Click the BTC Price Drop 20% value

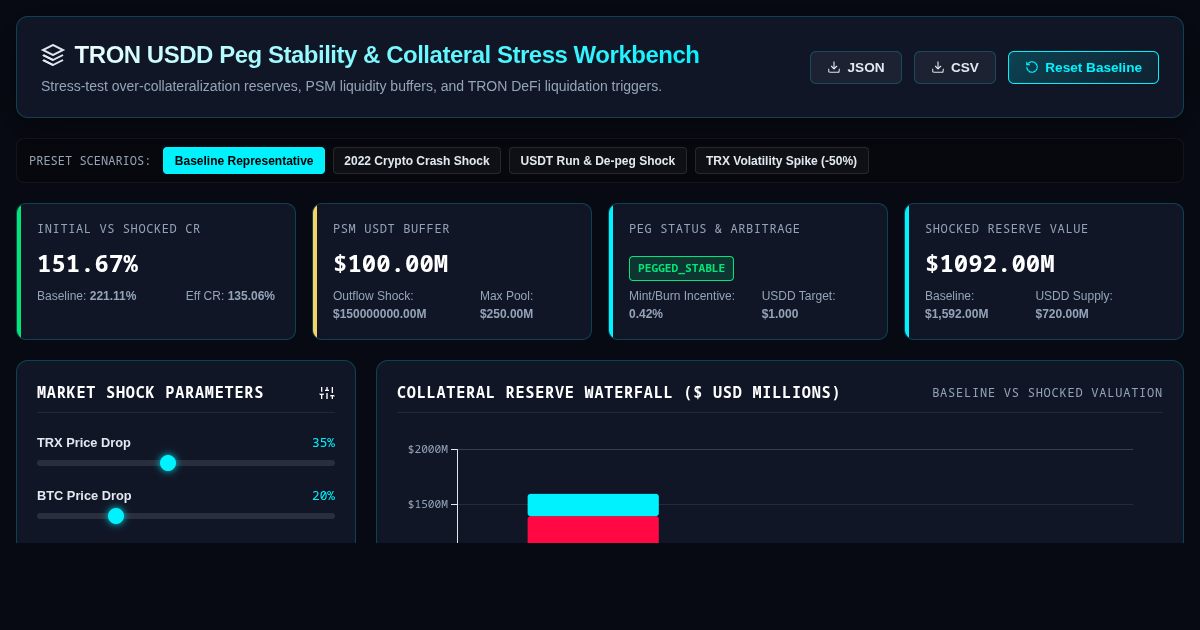323,496
